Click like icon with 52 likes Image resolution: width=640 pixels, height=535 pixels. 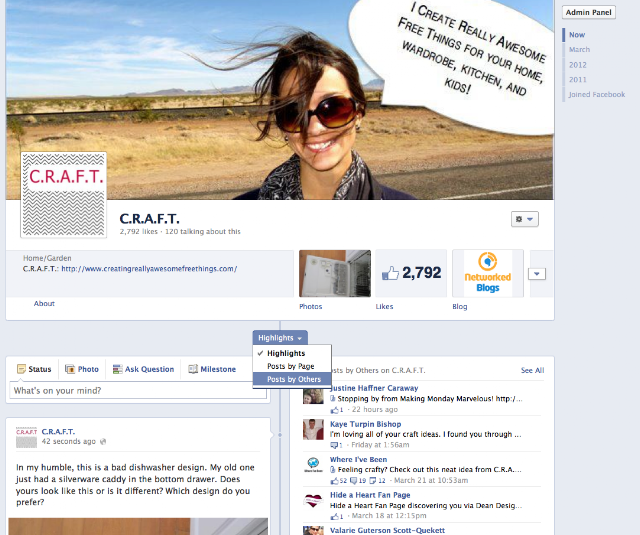(x=335, y=481)
